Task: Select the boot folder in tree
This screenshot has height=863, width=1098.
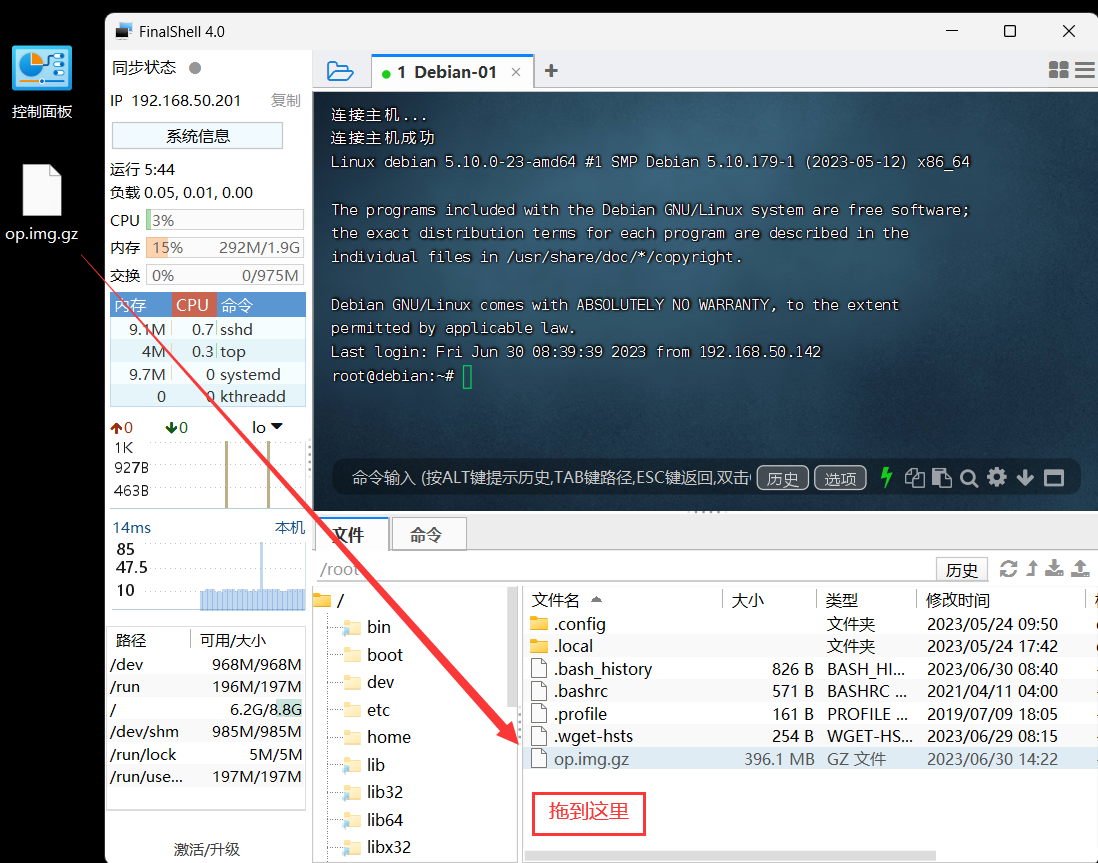Action: (373, 655)
